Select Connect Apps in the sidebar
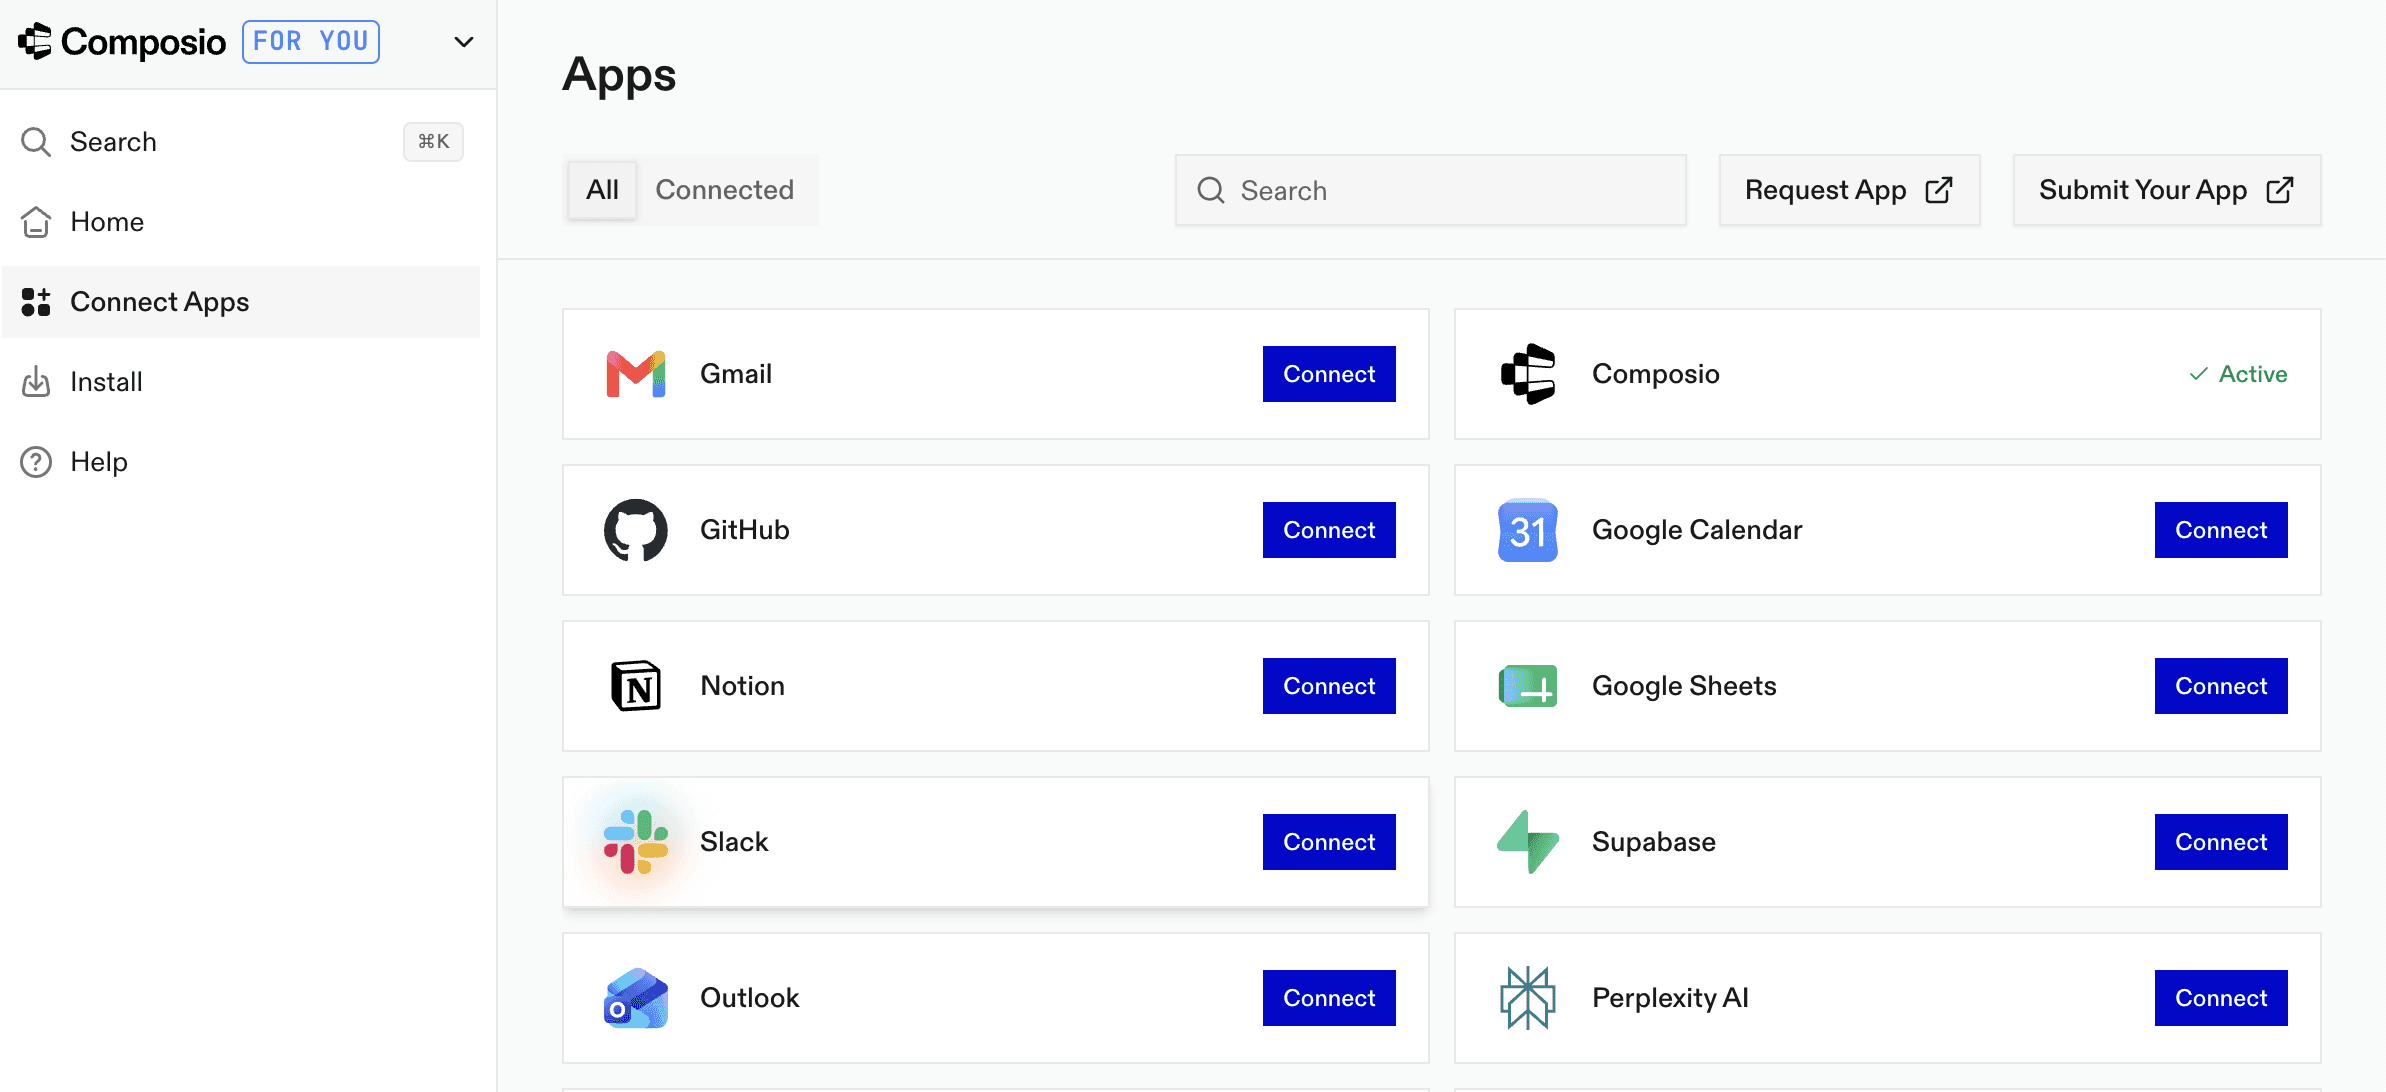Viewport: 2386px width, 1092px height. [x=241, y=302]
